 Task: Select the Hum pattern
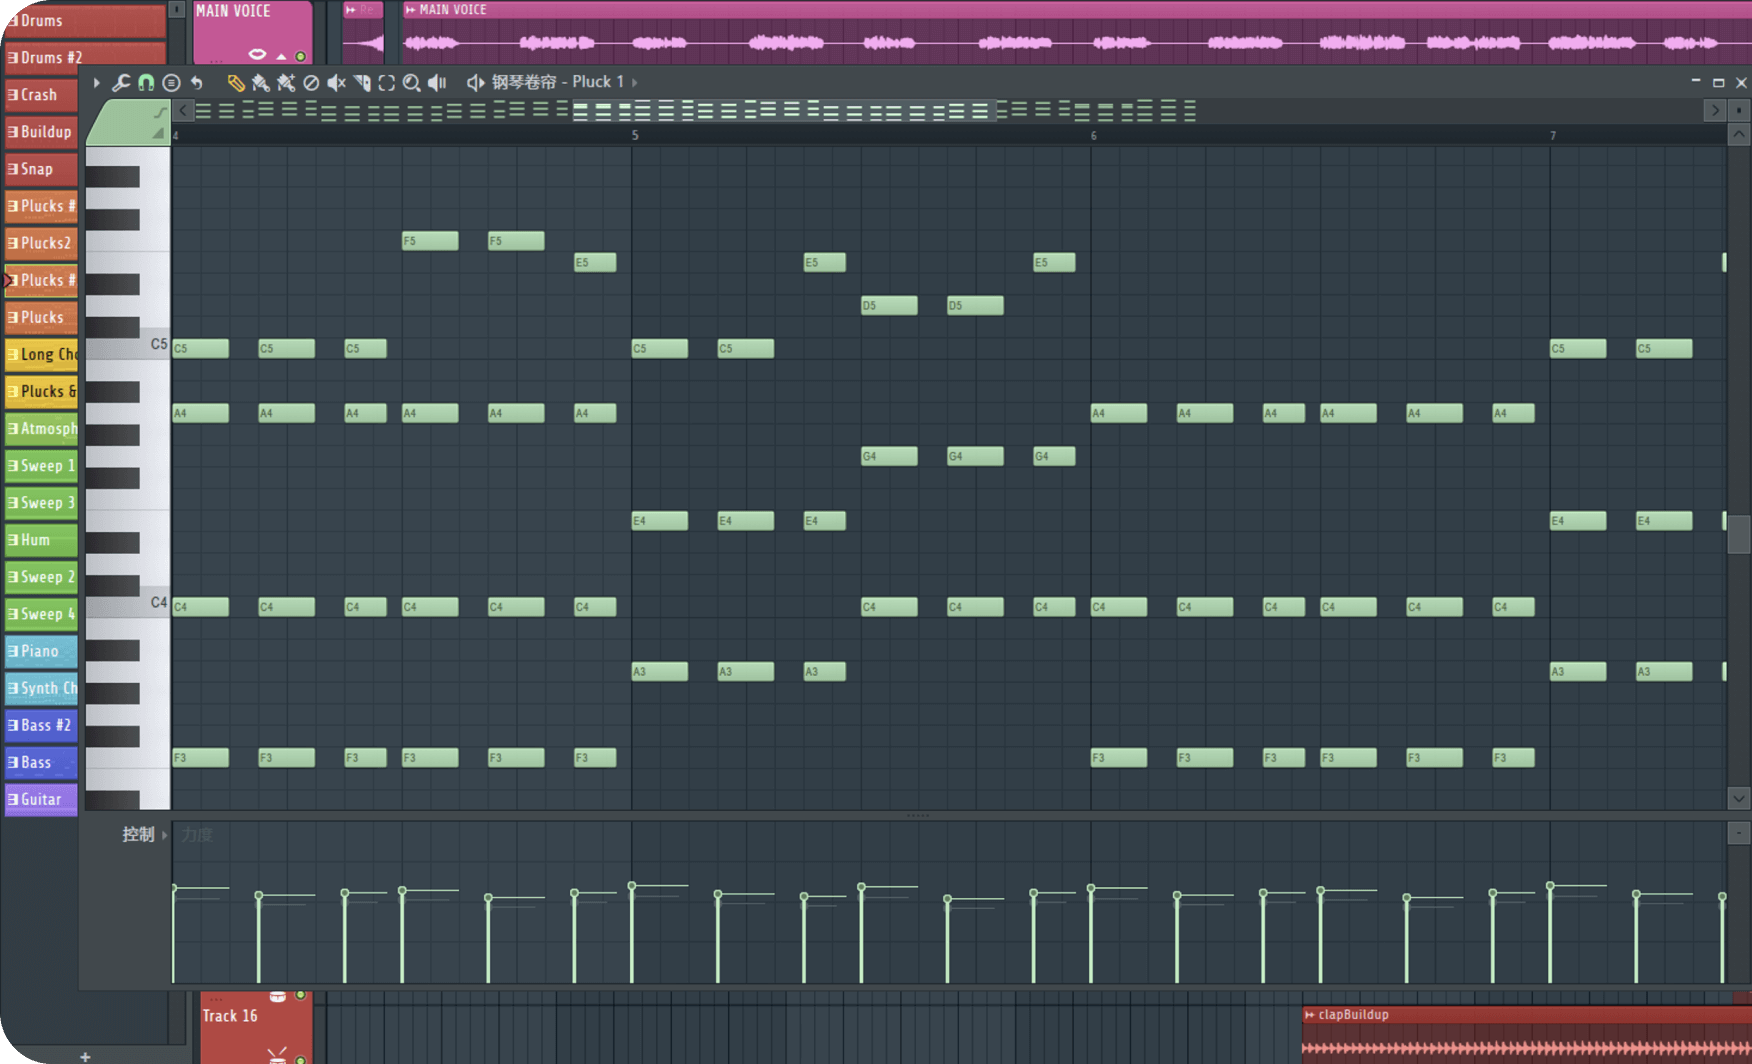[x=41, y=540]
